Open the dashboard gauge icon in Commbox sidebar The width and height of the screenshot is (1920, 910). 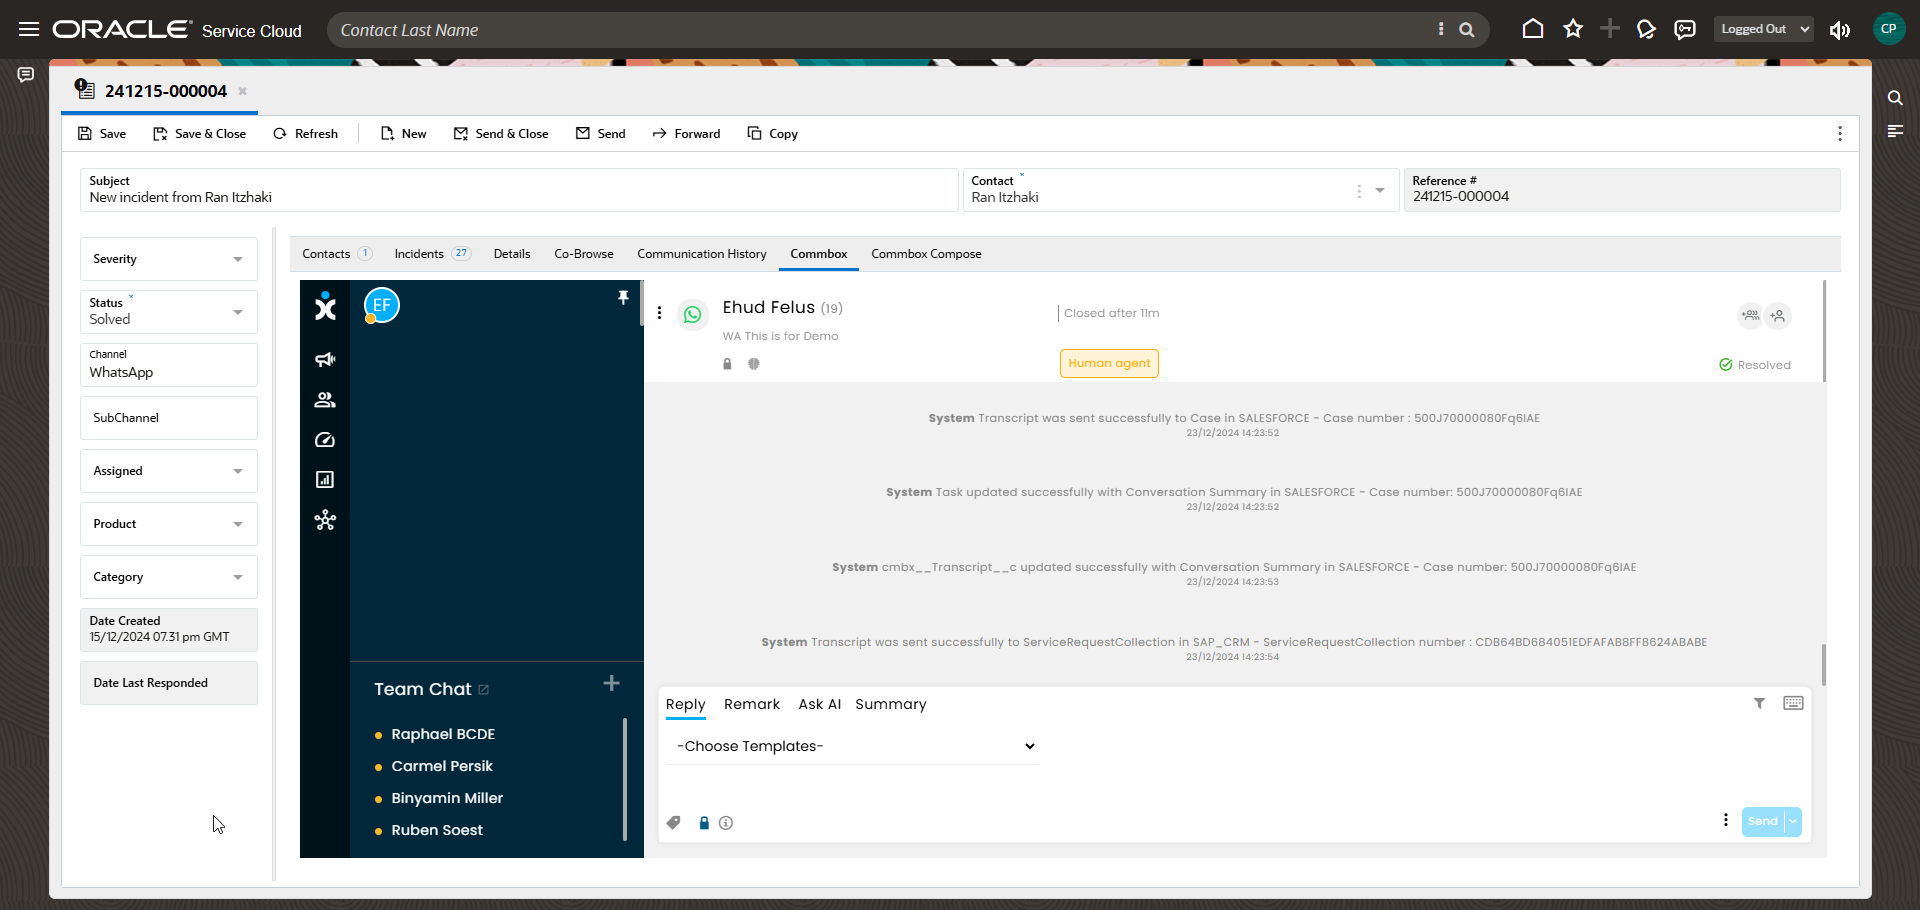[325, 440]
